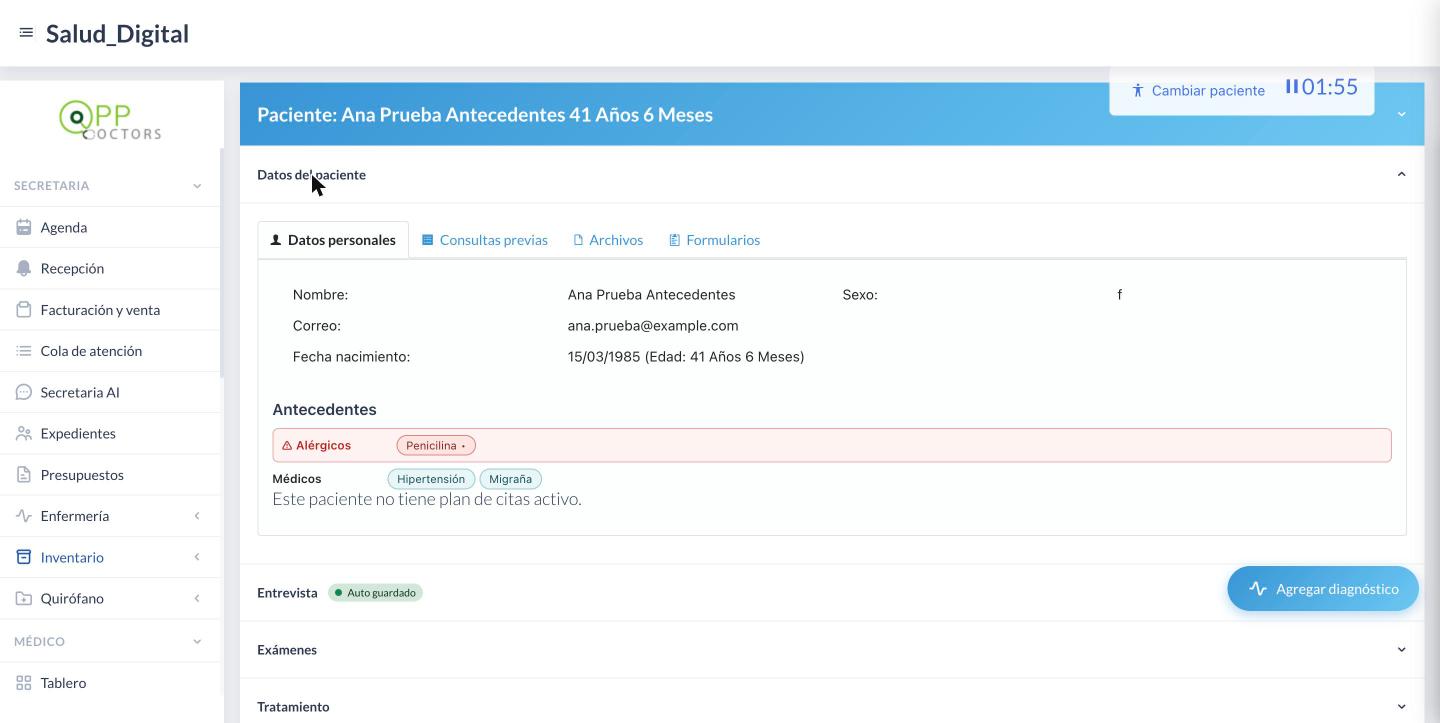
Task: Click the Cambiar paciente button
Action: (x=1198, y=90)
